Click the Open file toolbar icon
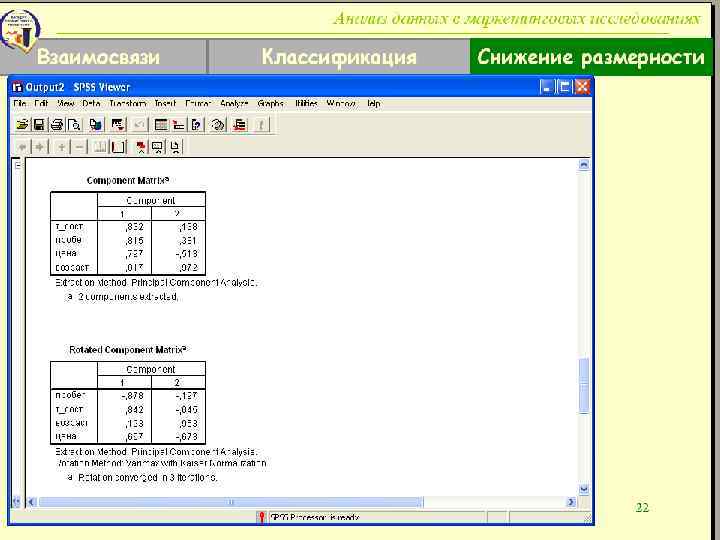 pyautogui.click(x=22, y=124)
